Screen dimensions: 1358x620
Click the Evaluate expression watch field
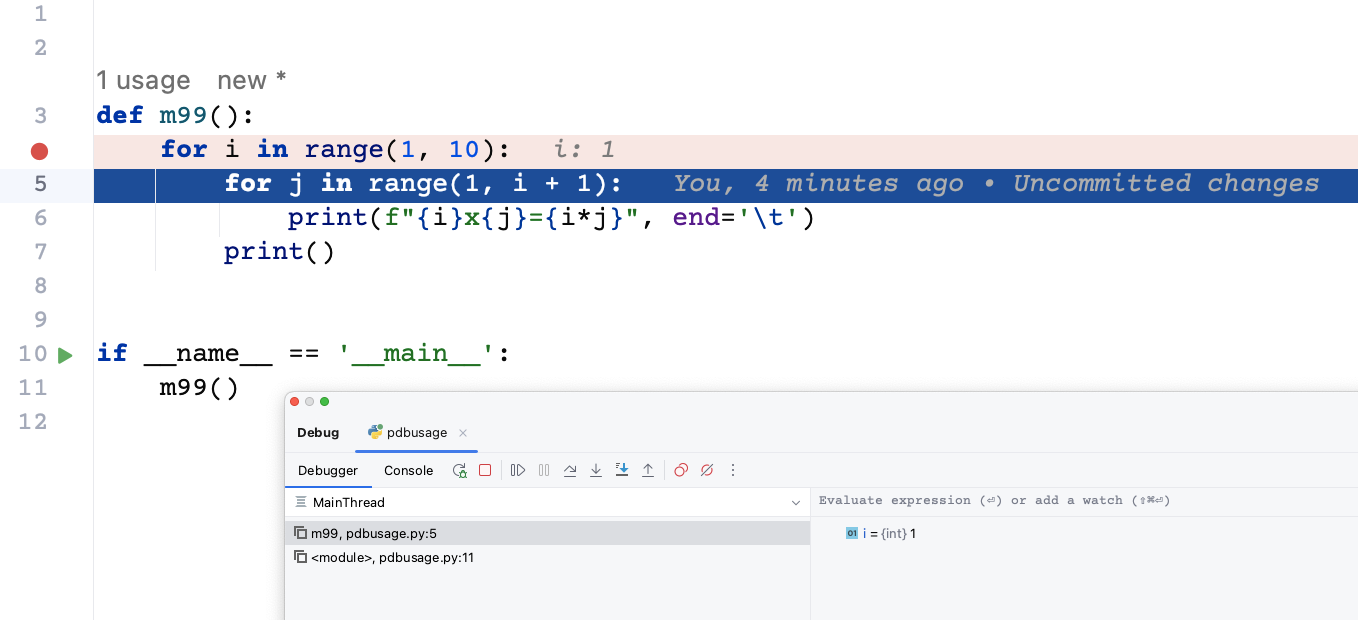1000,500
